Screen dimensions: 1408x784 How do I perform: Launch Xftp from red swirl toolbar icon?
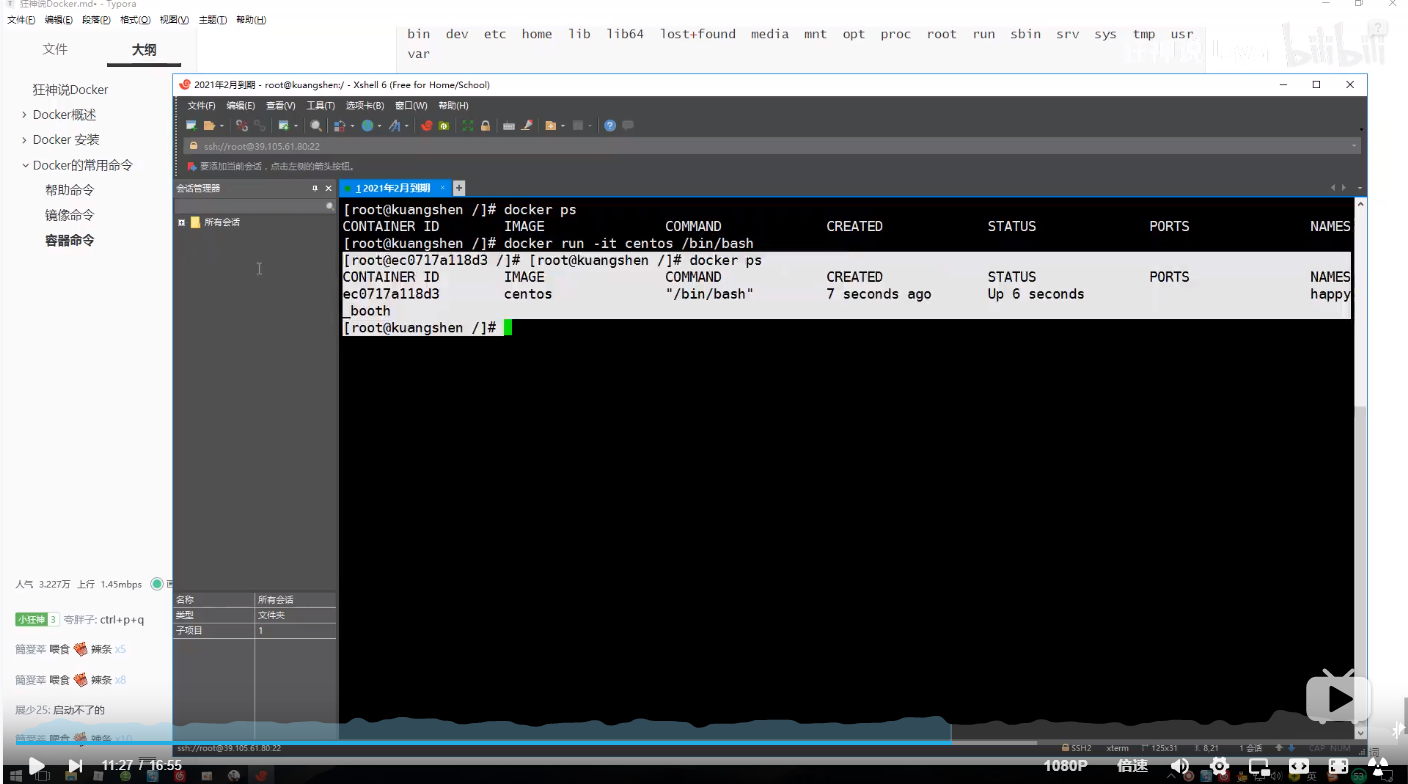(426, 126)
